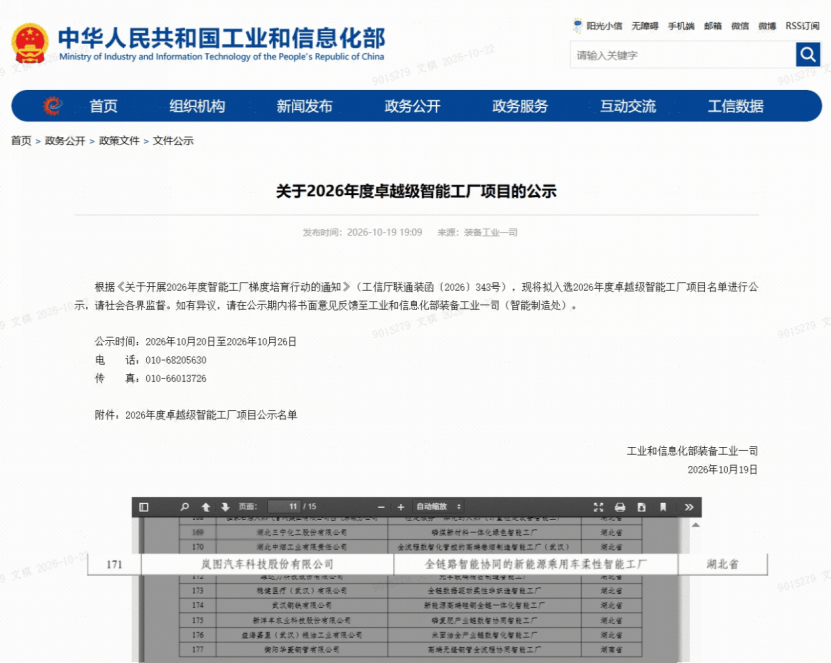Screen dimensions: 831x663
Task: Open the RSS订阅 subscription link
Action: (802, 26)
